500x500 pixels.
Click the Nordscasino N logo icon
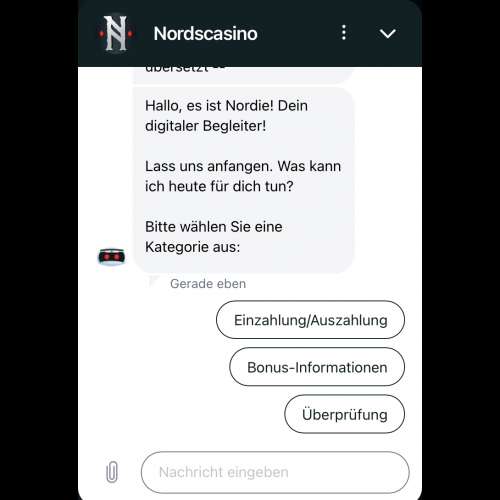coord(116,33)
